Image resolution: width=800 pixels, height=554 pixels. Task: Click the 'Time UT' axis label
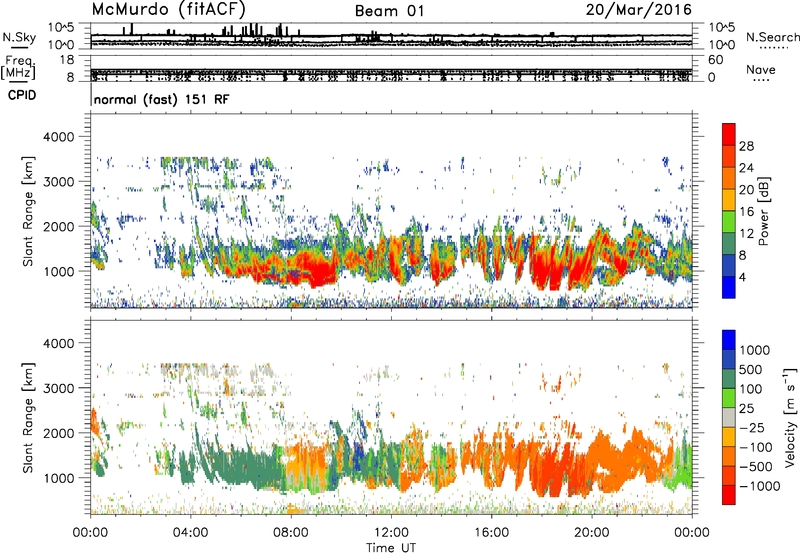click(x=391, y=548)
